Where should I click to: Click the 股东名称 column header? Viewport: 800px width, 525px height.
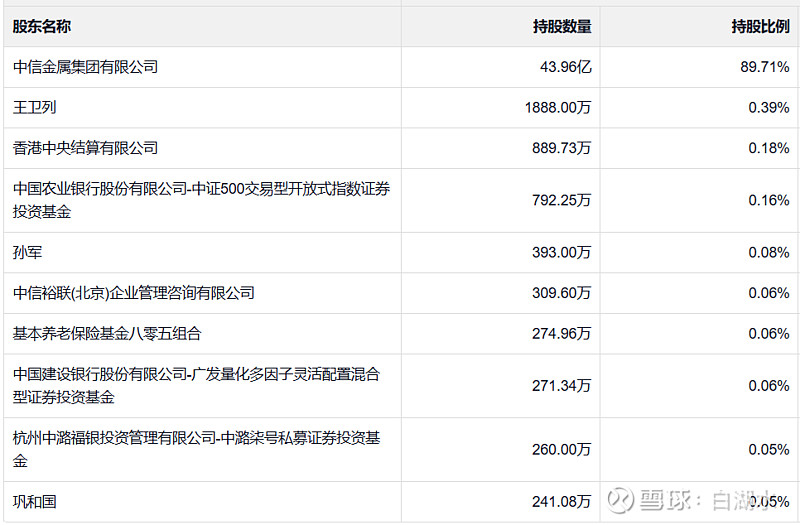pyautogui.click(x=42, y=26)
